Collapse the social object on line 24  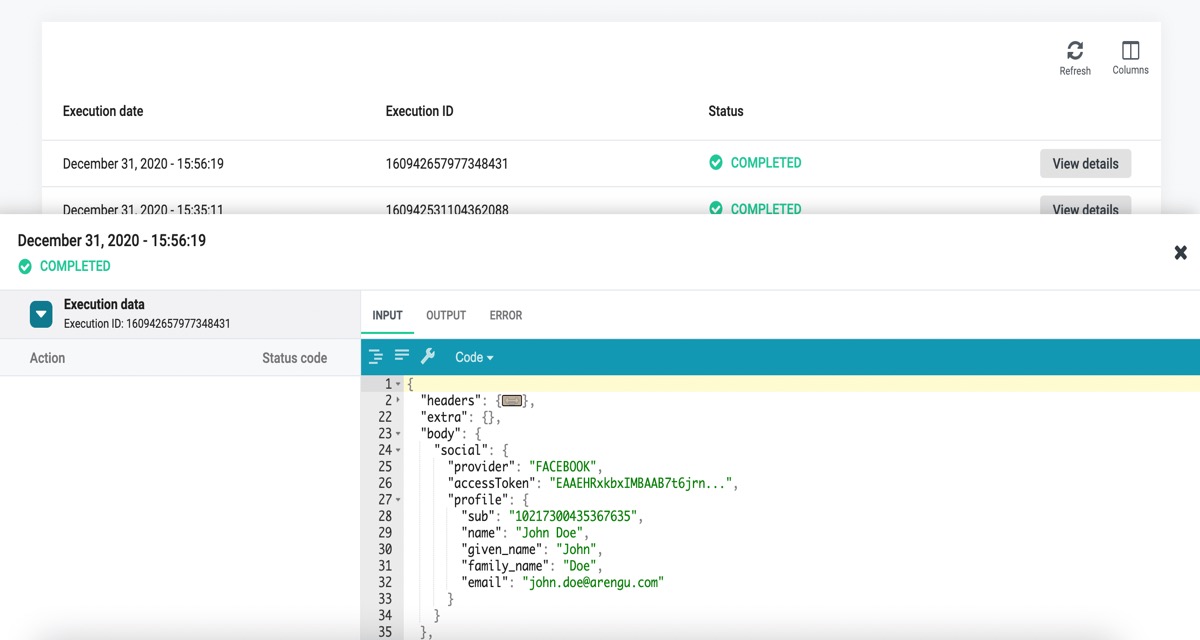(398, 450)
